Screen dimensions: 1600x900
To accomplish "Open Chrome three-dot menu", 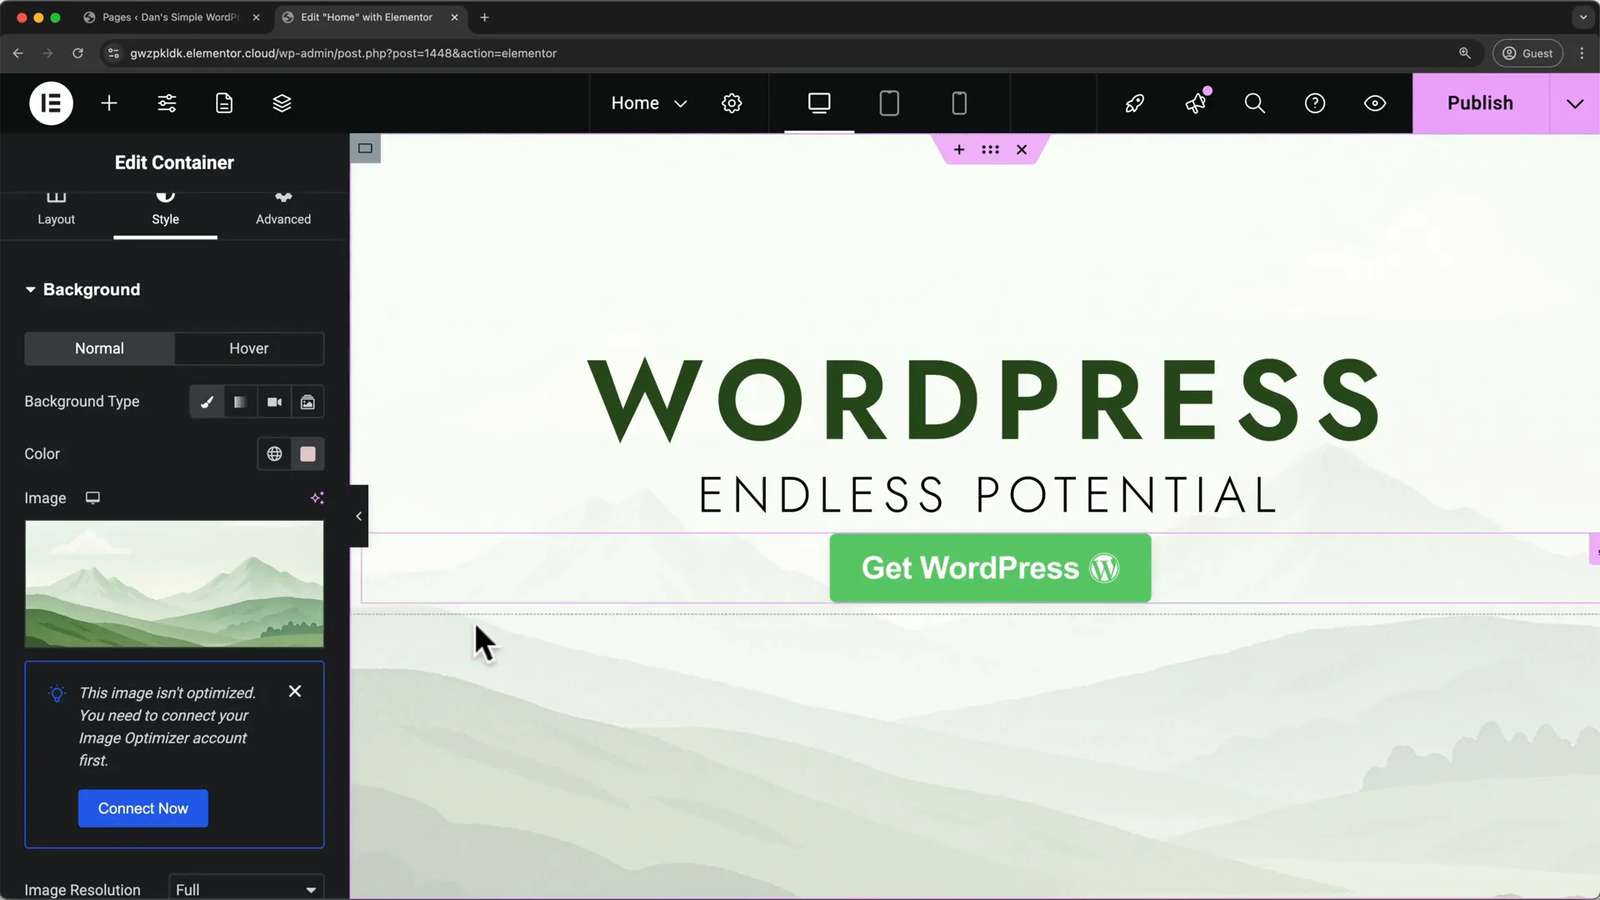I will point(1582,53).
